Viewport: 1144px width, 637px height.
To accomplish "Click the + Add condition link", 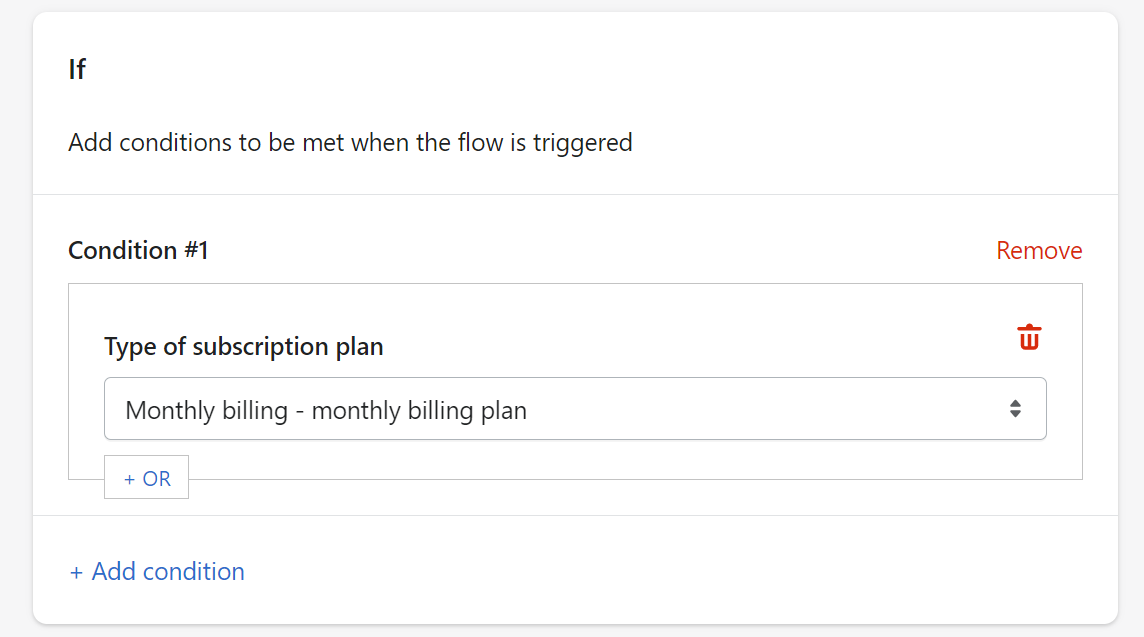I will 157,571.
